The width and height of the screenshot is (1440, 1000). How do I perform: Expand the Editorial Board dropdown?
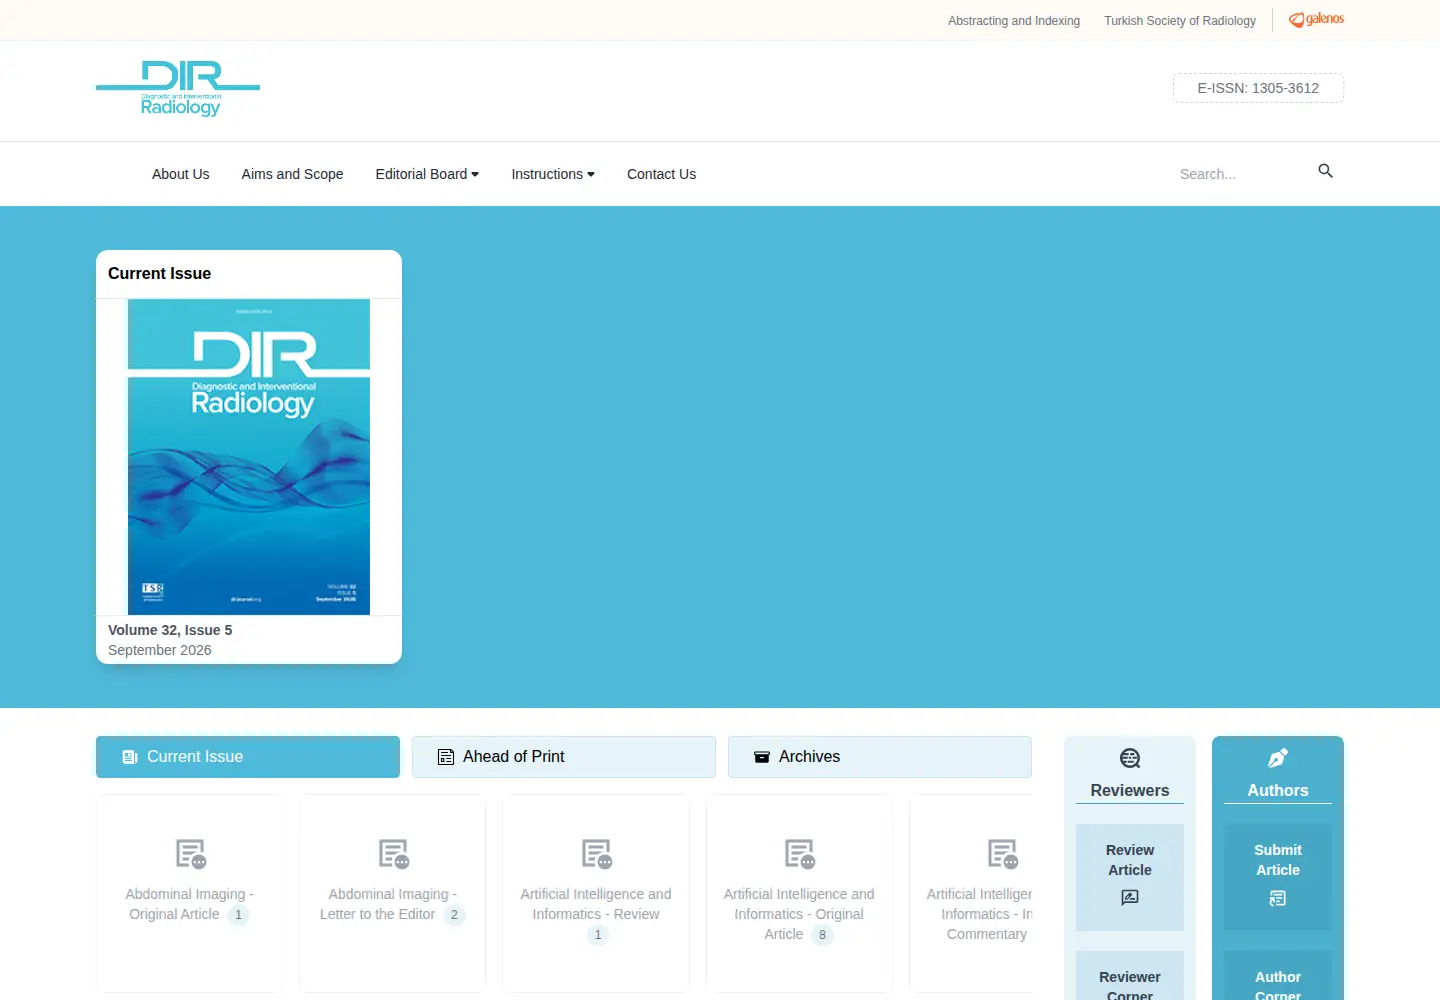tap(427, 174)
